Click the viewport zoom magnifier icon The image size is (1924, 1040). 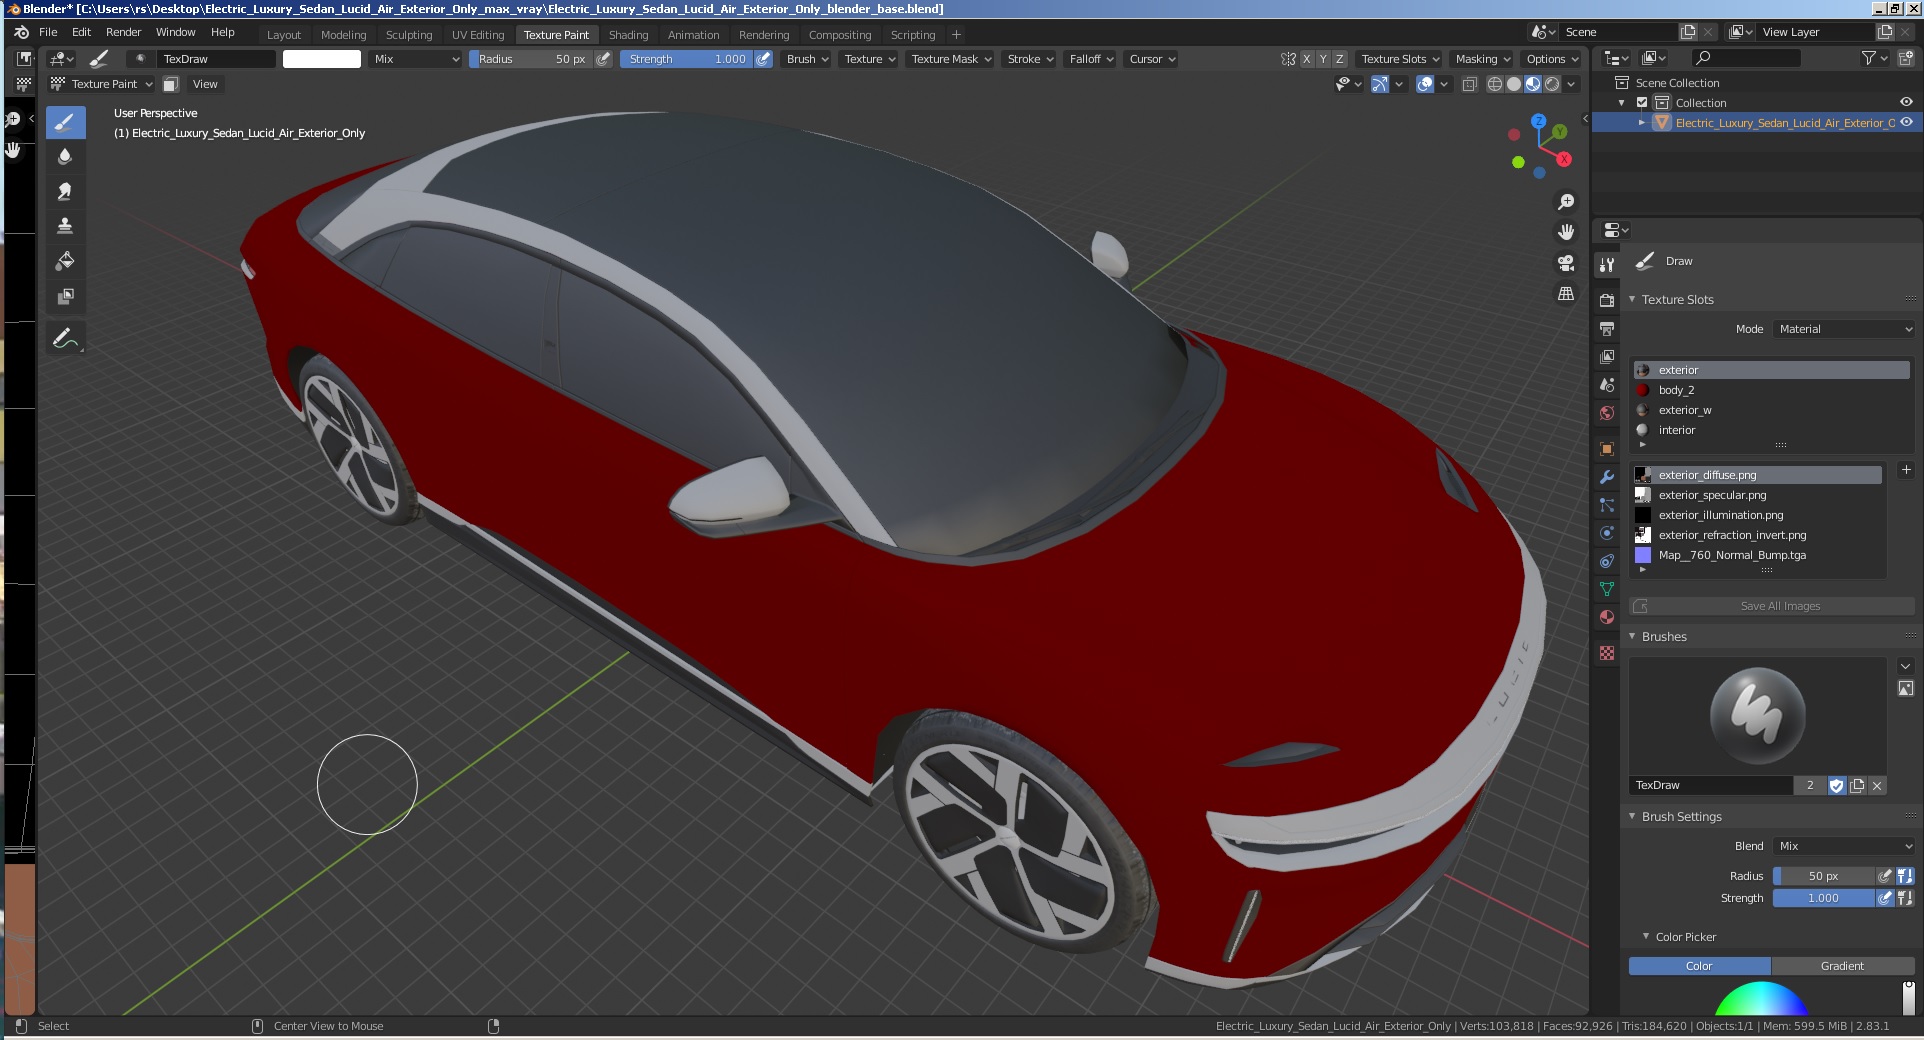click(x=1566, y=202)
